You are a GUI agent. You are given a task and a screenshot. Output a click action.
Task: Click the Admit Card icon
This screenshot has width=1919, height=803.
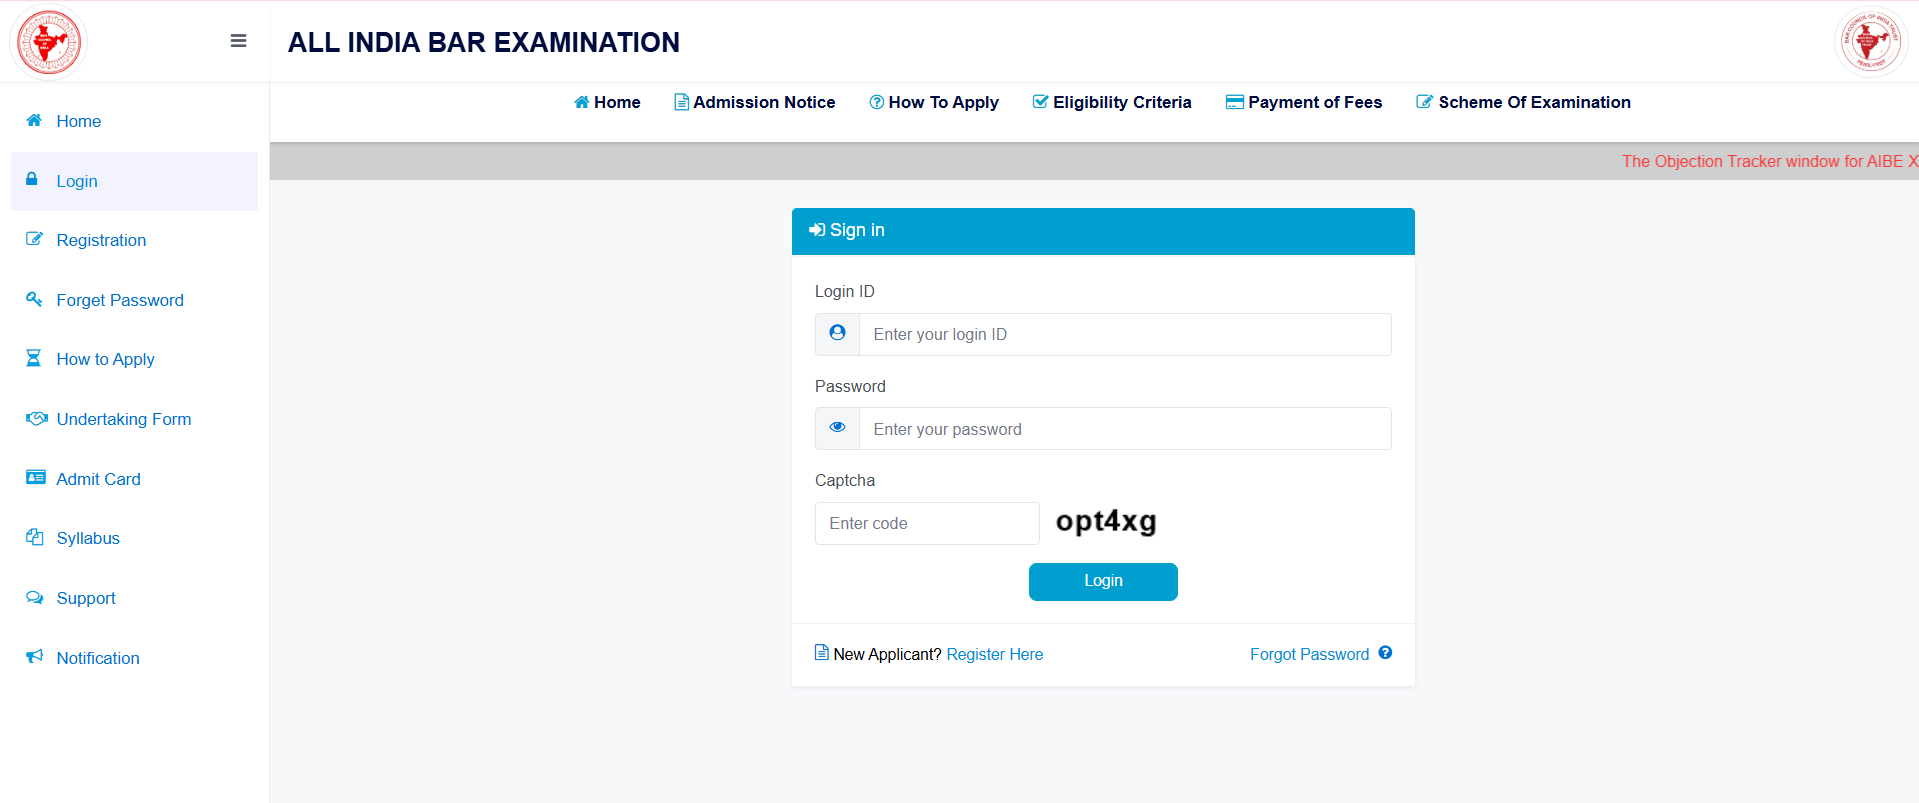(34, 478)
